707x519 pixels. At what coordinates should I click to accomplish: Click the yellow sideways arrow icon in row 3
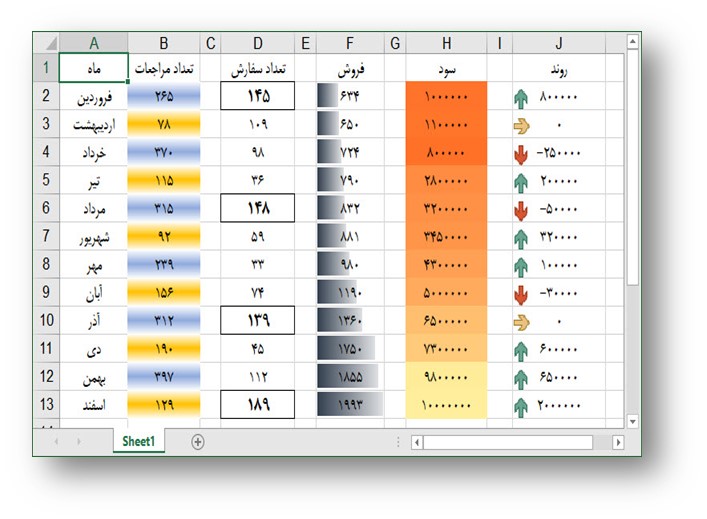[x=520, y=126]
